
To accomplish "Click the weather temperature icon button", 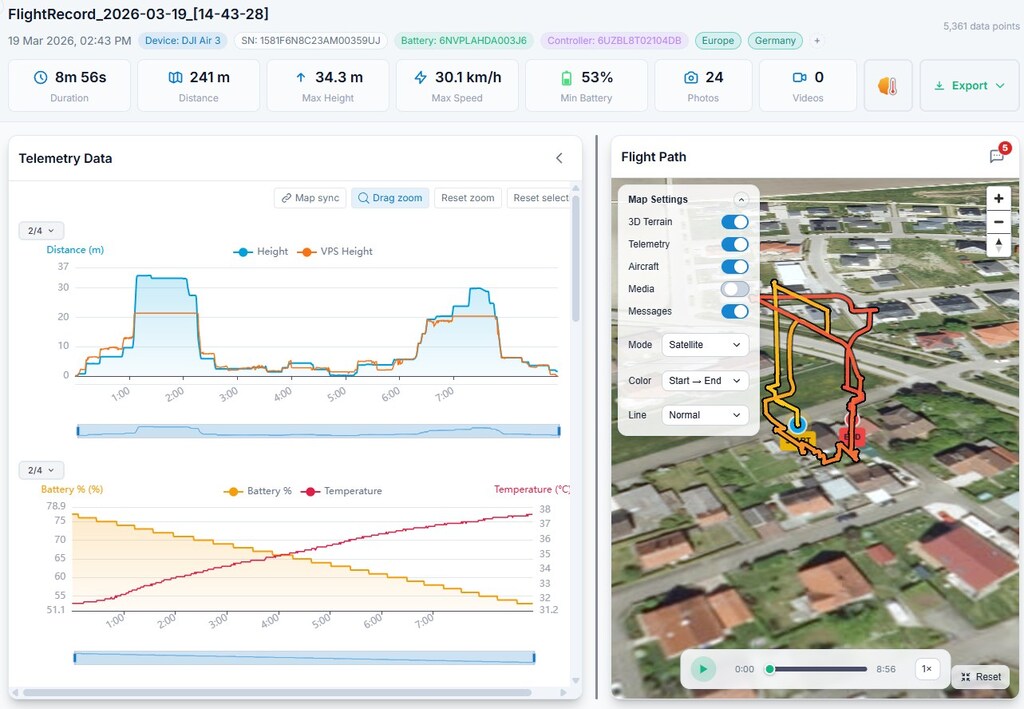I will pyautogui.click(x=888, y=86).
